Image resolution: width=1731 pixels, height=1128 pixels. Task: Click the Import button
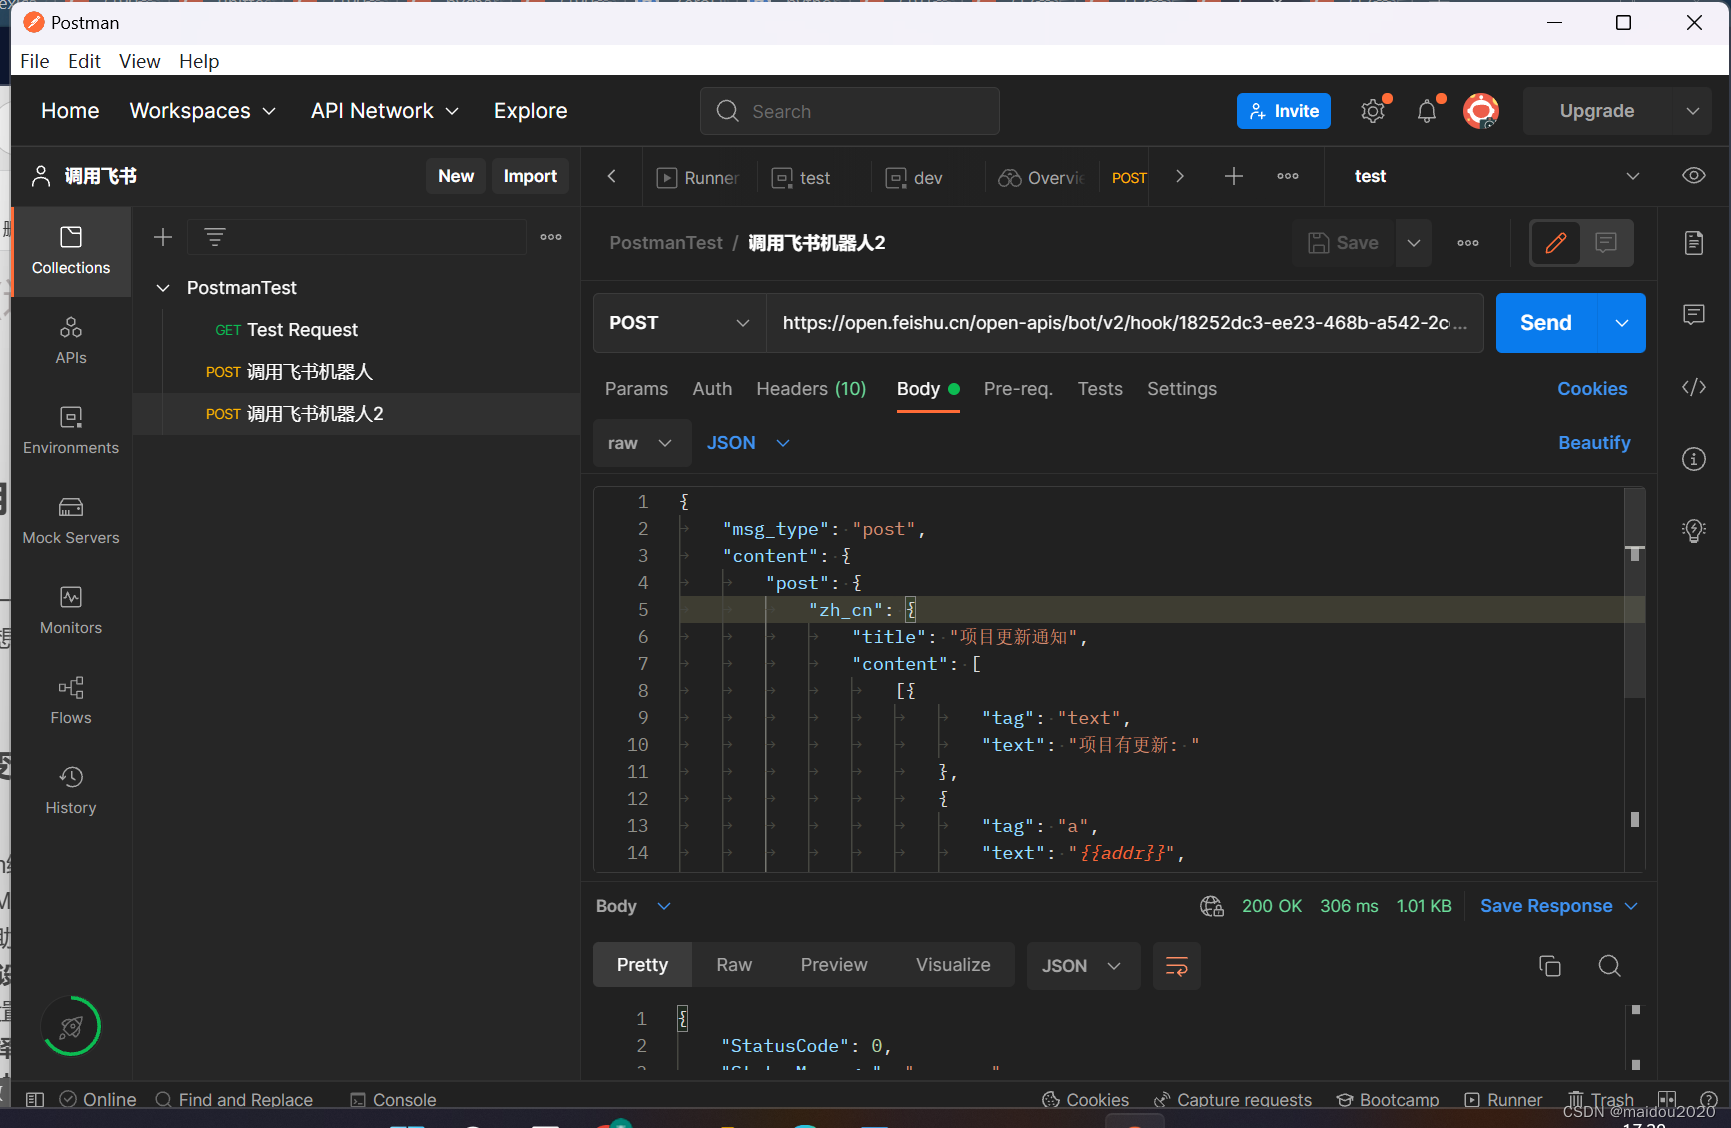[x=530, y=176]
